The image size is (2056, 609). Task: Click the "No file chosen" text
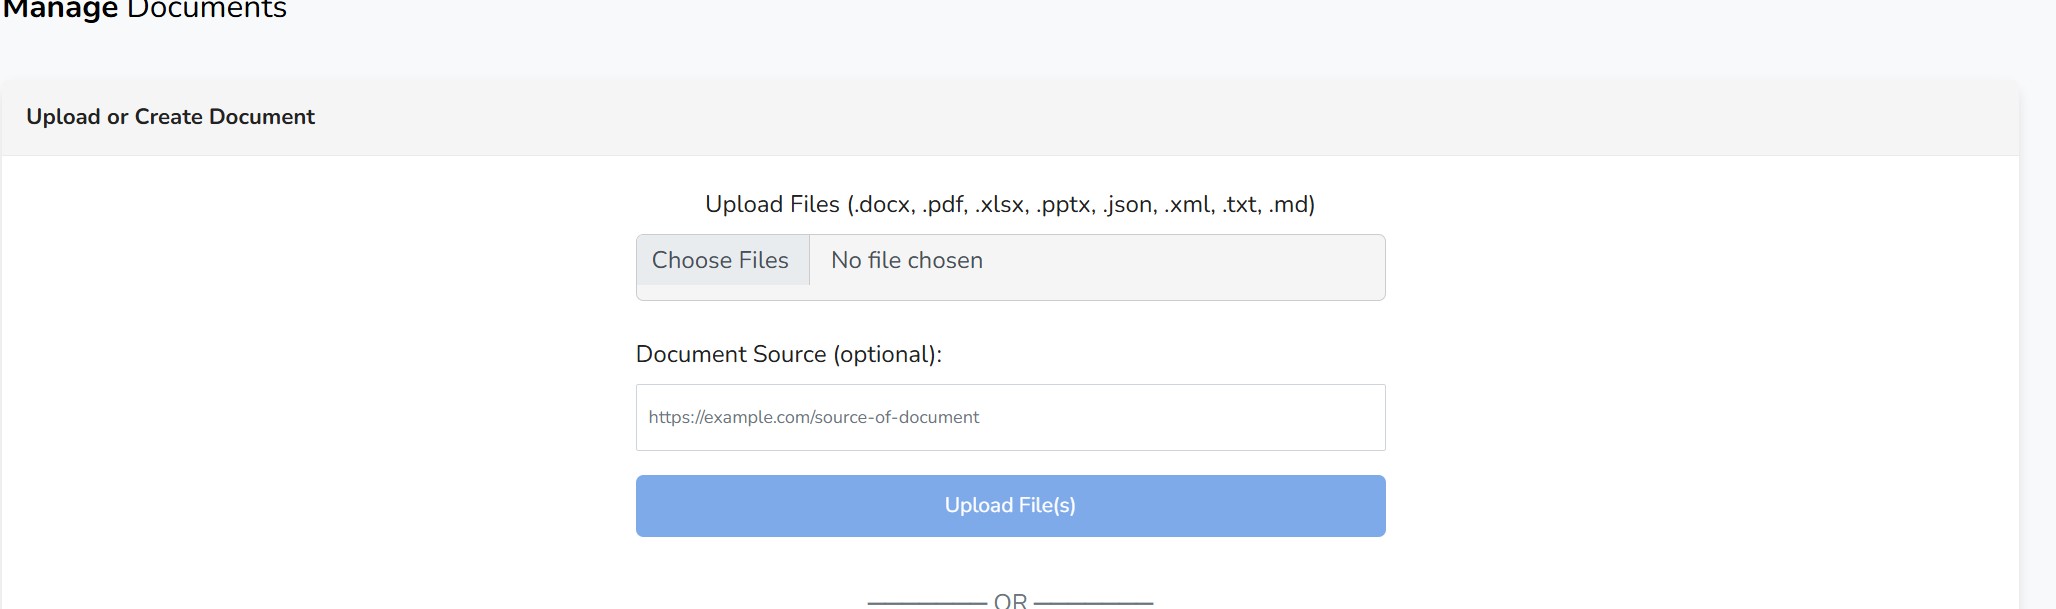[906, 261]
